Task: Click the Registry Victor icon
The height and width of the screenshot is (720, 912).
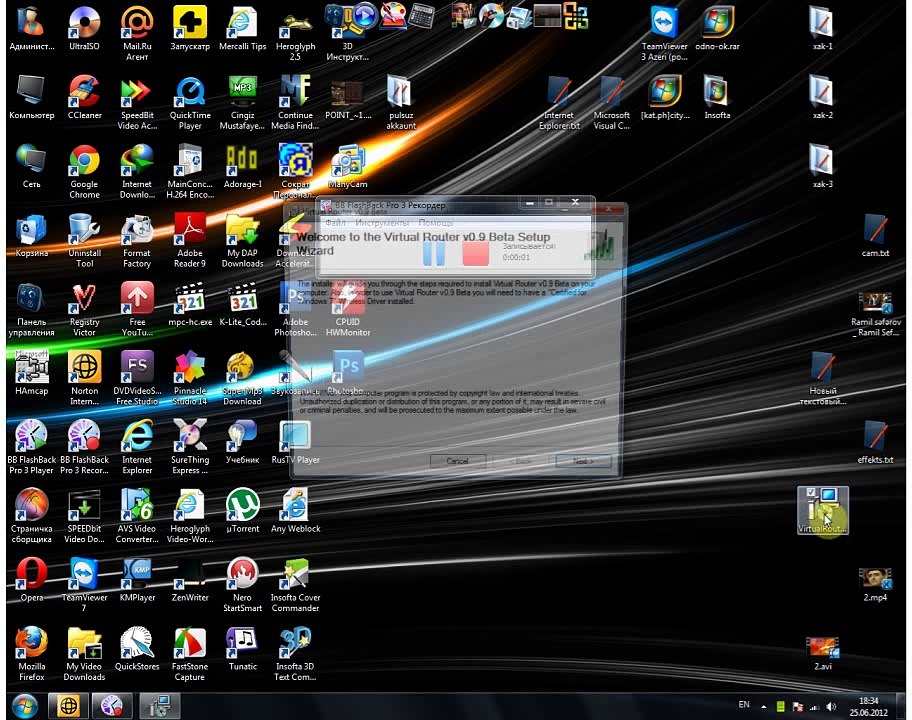Action: point(84,309)
